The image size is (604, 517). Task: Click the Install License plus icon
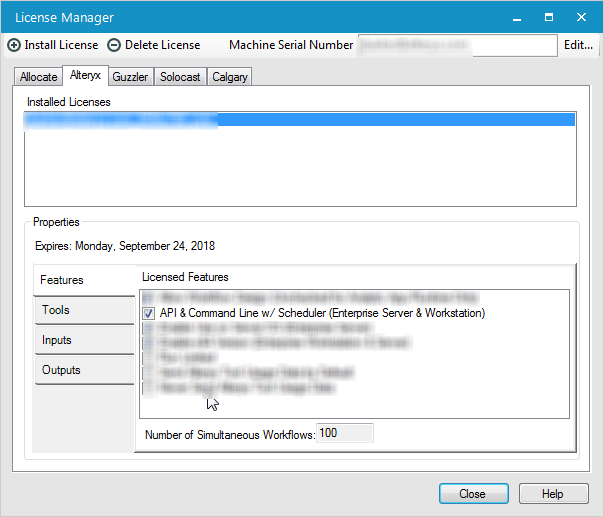coord(14,45)
